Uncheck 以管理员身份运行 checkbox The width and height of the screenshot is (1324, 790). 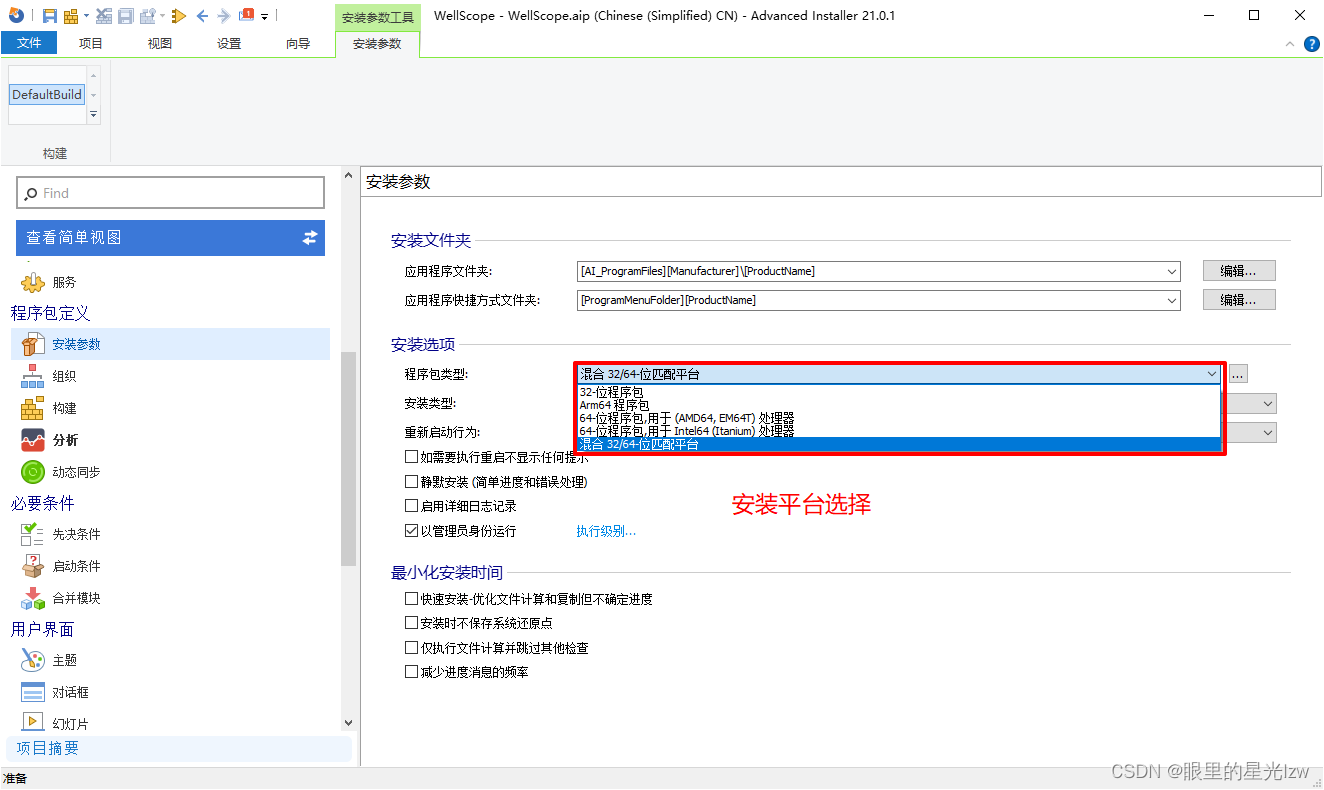[x=411, y=531]
